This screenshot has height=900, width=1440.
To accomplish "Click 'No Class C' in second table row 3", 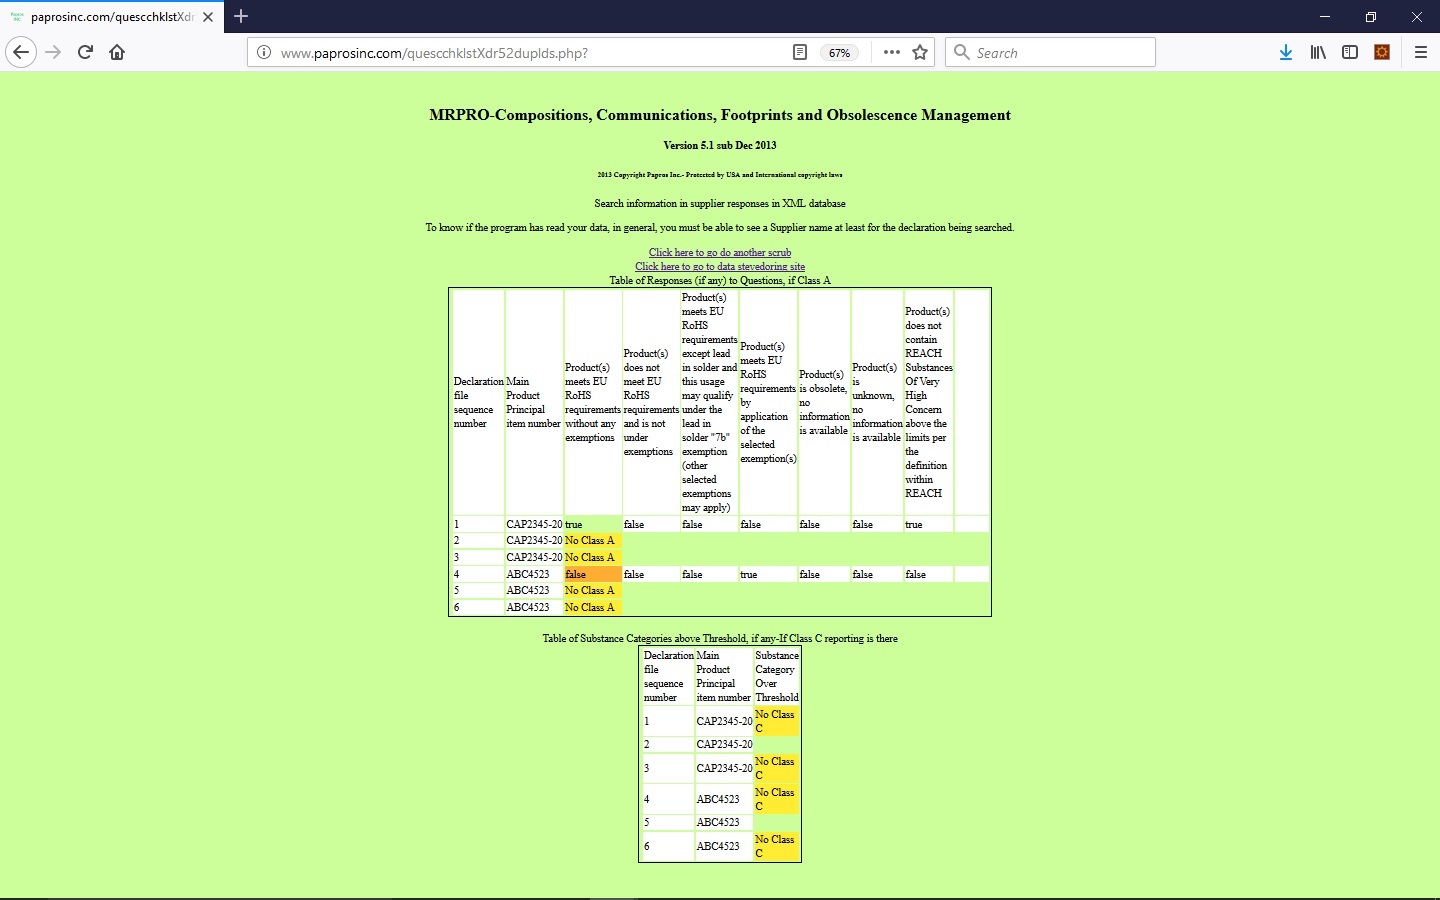I will coord(776,768).
